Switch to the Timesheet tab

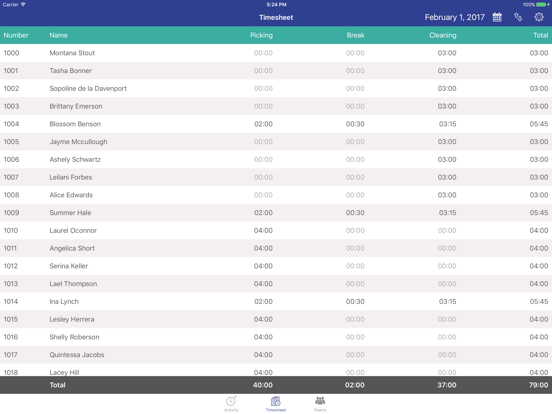click(x=276, y=403)
